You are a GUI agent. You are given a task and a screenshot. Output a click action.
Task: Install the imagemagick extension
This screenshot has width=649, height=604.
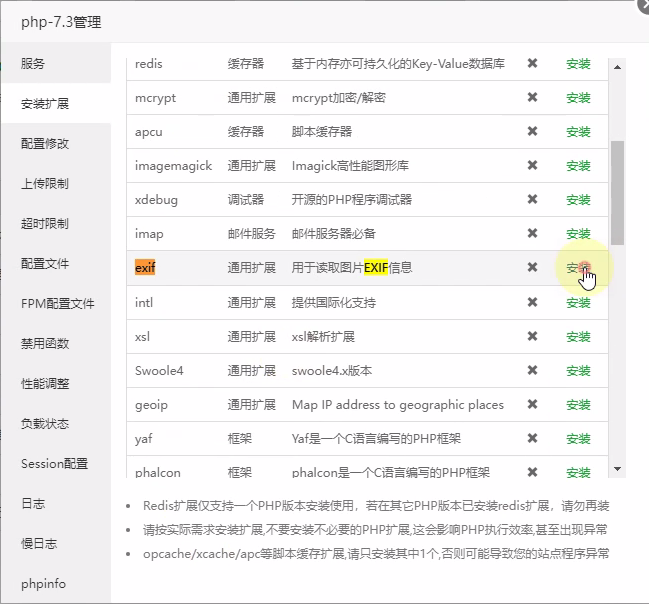[578, 166]
